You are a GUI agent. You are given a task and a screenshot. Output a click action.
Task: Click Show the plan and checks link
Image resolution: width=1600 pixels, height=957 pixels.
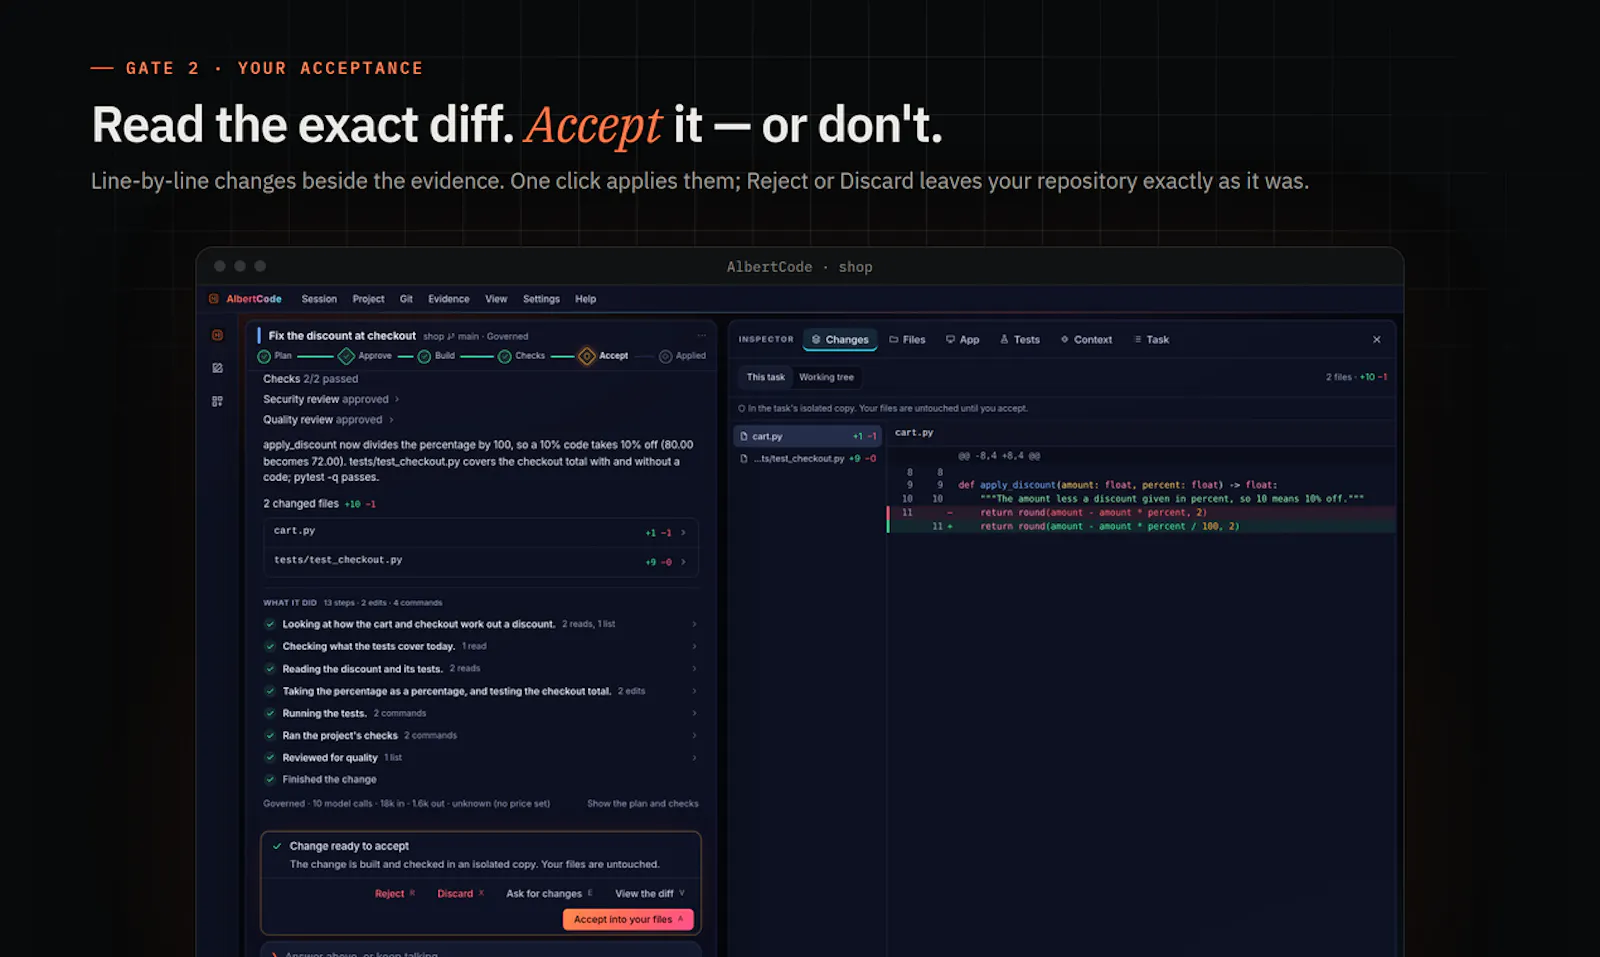[x=643, y=804]
